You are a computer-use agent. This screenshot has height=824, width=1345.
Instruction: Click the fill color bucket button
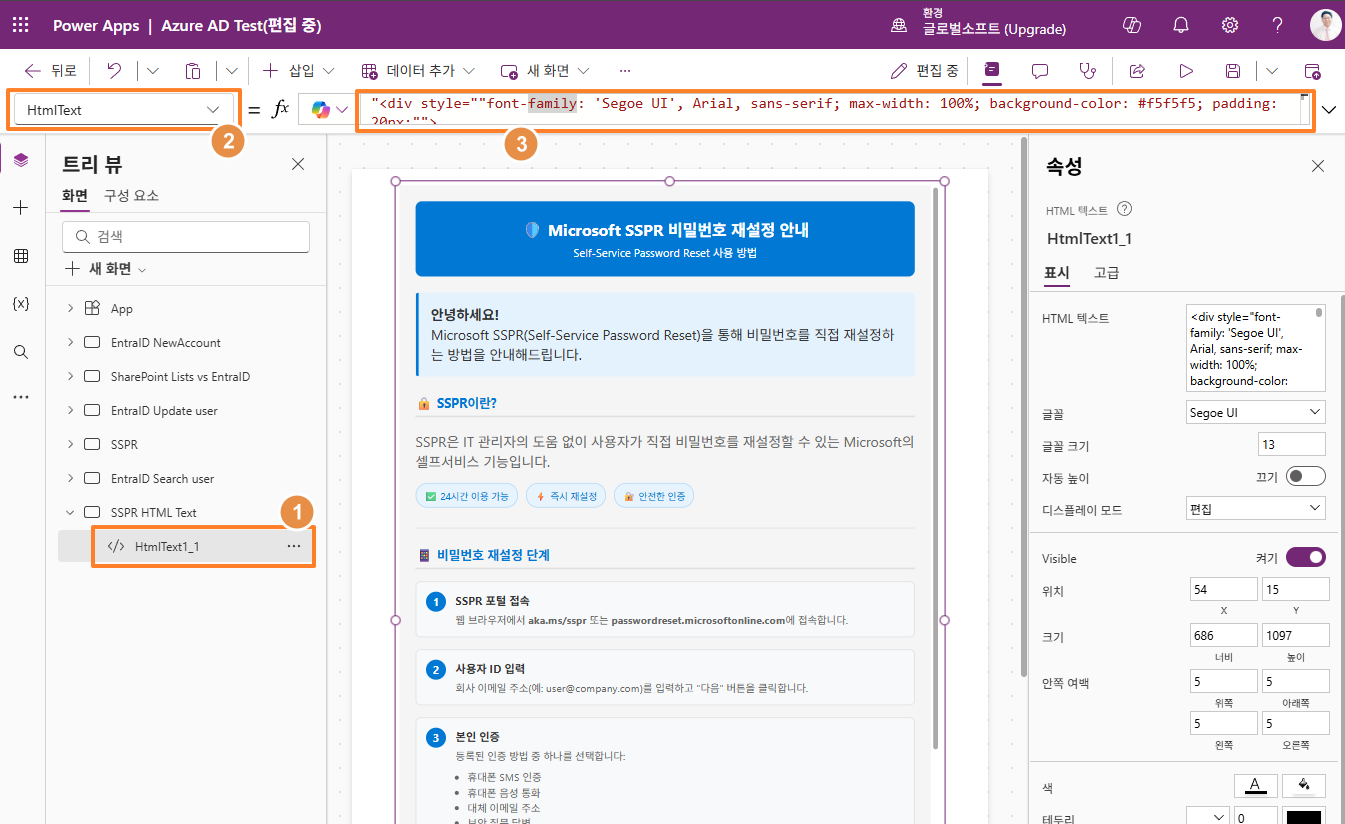pos(1304,785)
